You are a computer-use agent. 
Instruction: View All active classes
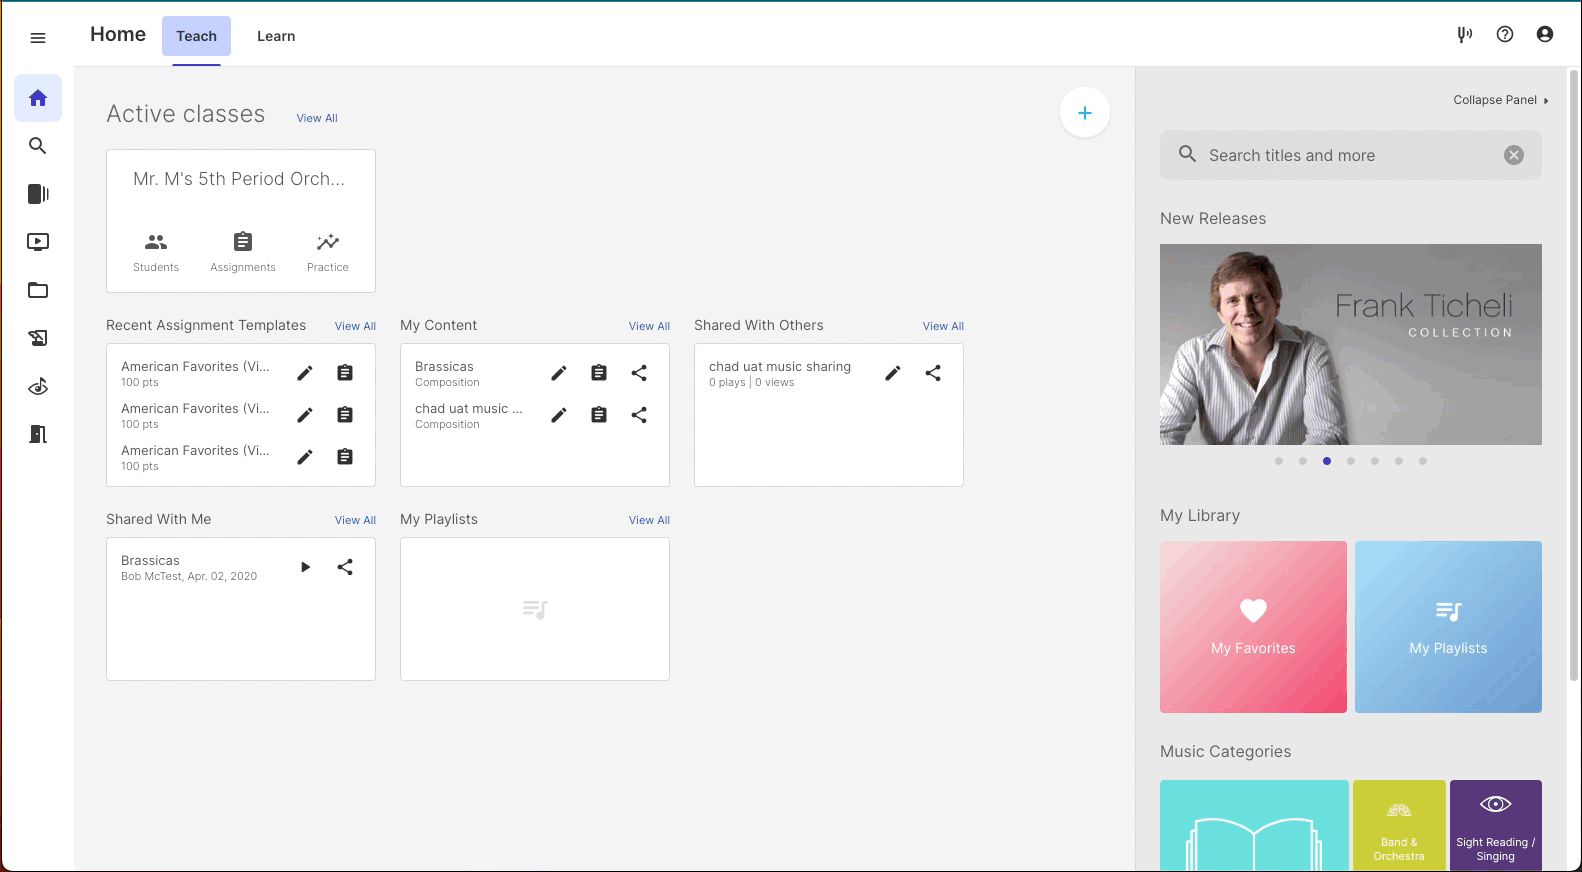coord(317,118)
